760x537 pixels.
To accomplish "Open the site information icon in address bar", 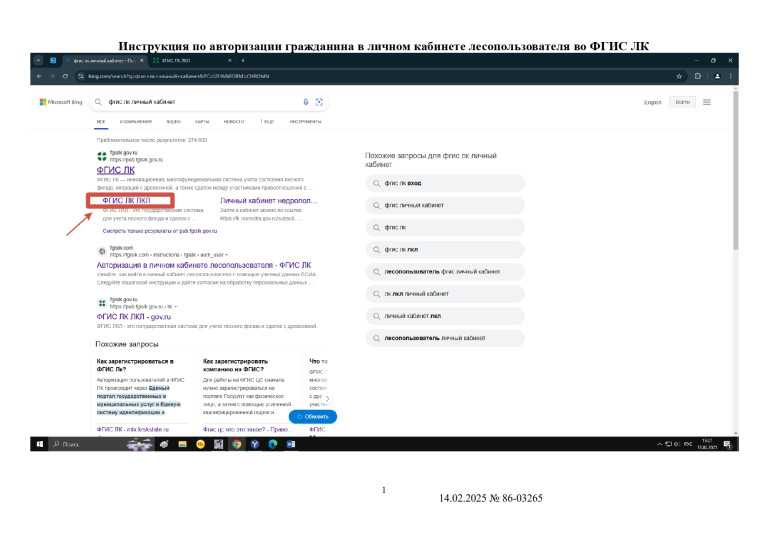I will point(81,77).
